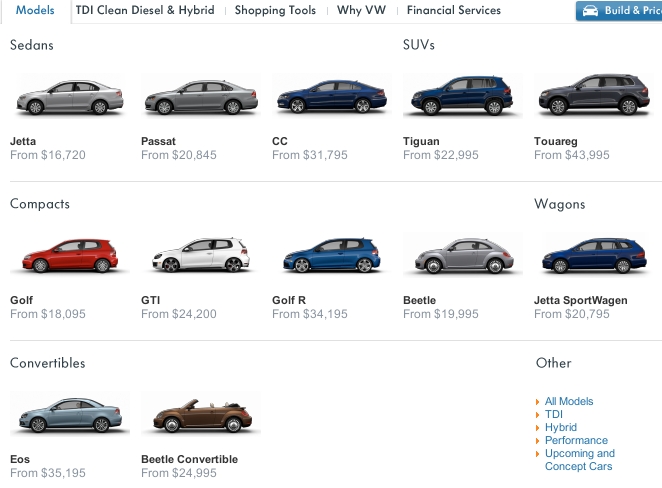Click the Other category heading
Viewport: 662px width, 488px height.
[553, 363]
